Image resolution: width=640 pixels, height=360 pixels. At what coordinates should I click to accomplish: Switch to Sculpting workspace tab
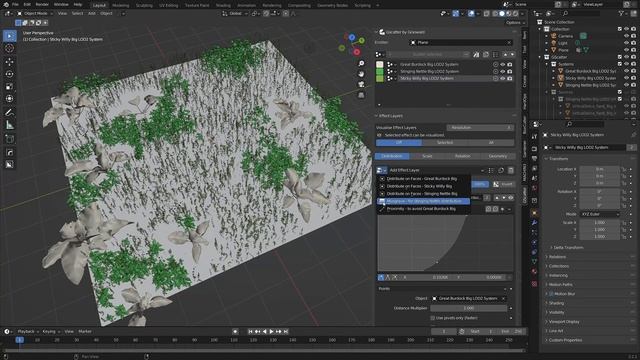pyautogui.click(x=144, y=5)
